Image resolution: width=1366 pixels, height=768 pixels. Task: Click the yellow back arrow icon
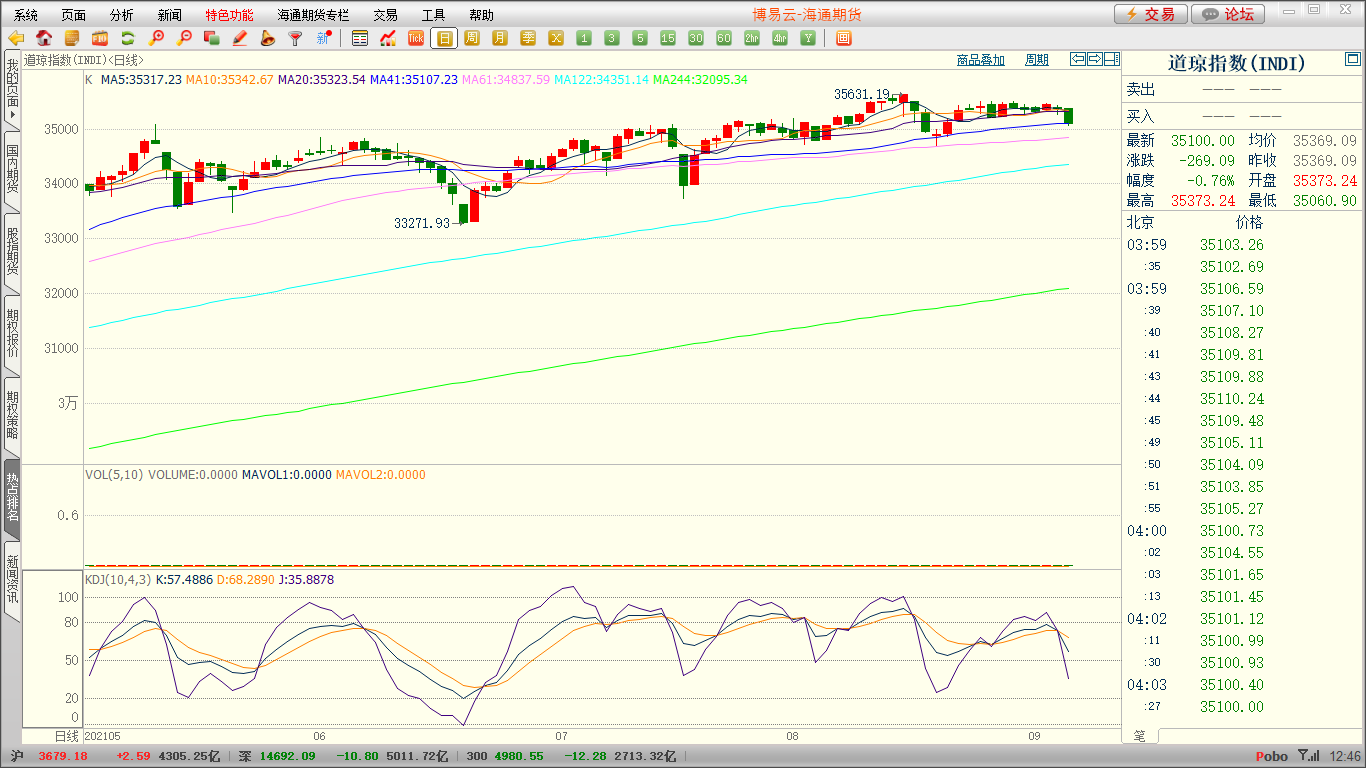[16, 38]
